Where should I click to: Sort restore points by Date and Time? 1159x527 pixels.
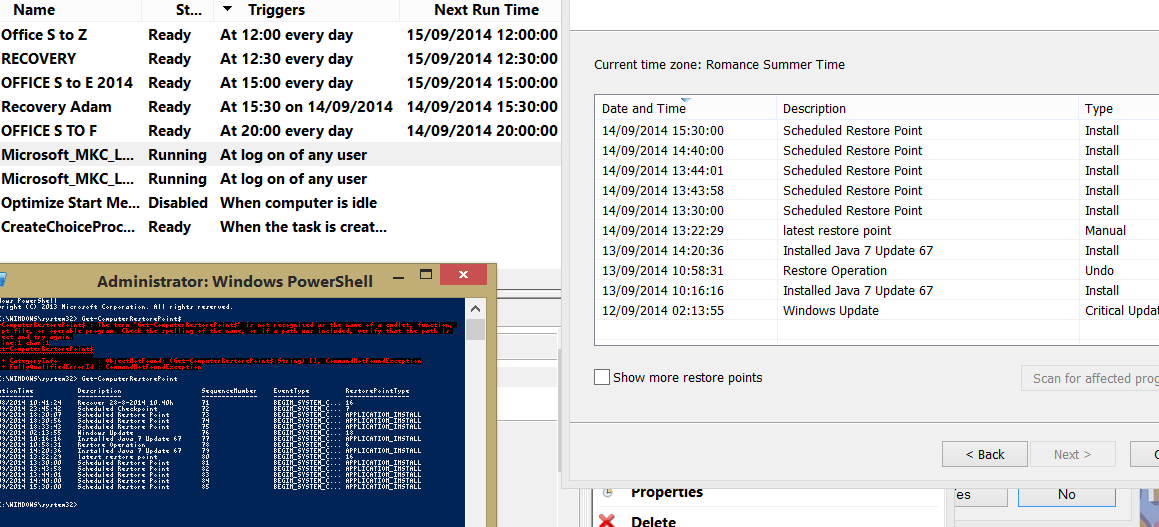pyautogui.click(x=643, y=108)
